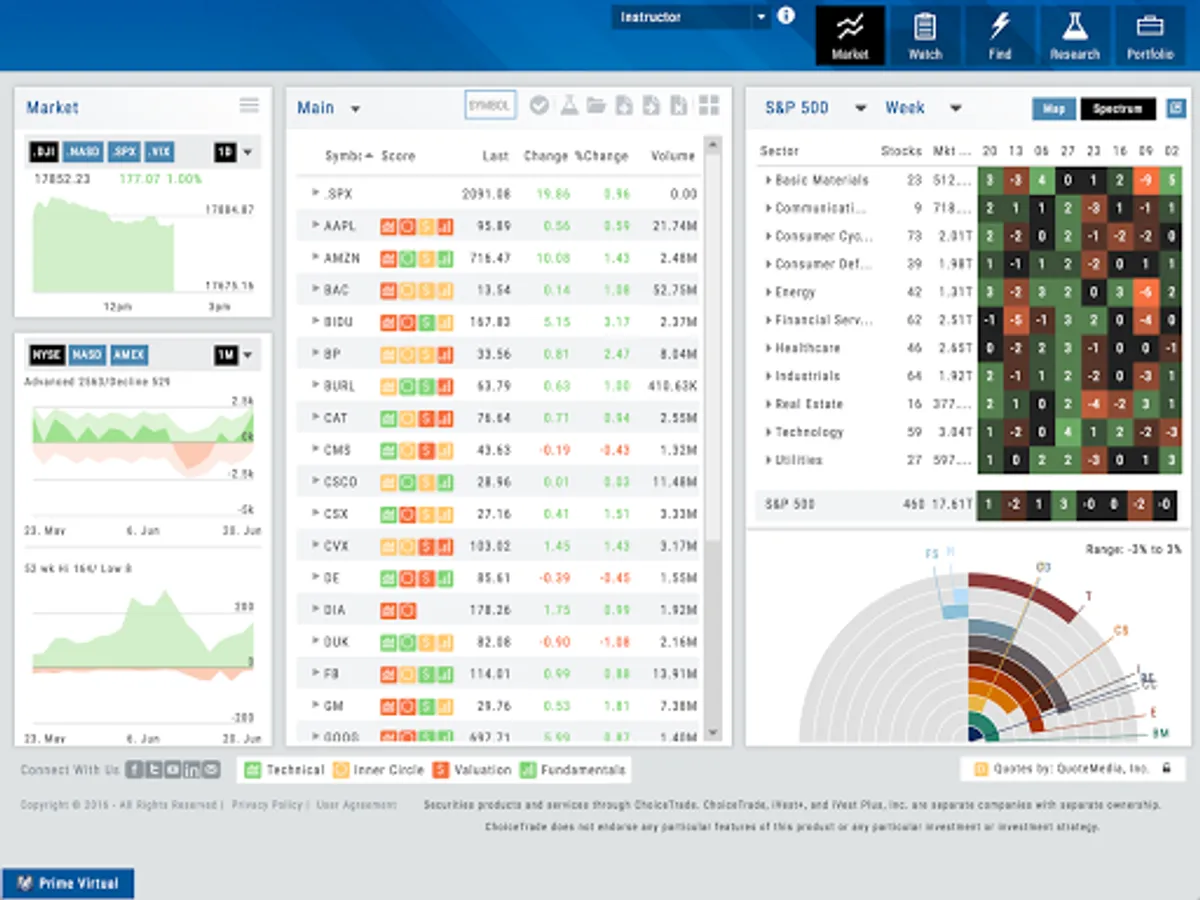Open the Market view in the top bar
The image size is (1200, 900).
pyautogui.click(x=850, y=35)
